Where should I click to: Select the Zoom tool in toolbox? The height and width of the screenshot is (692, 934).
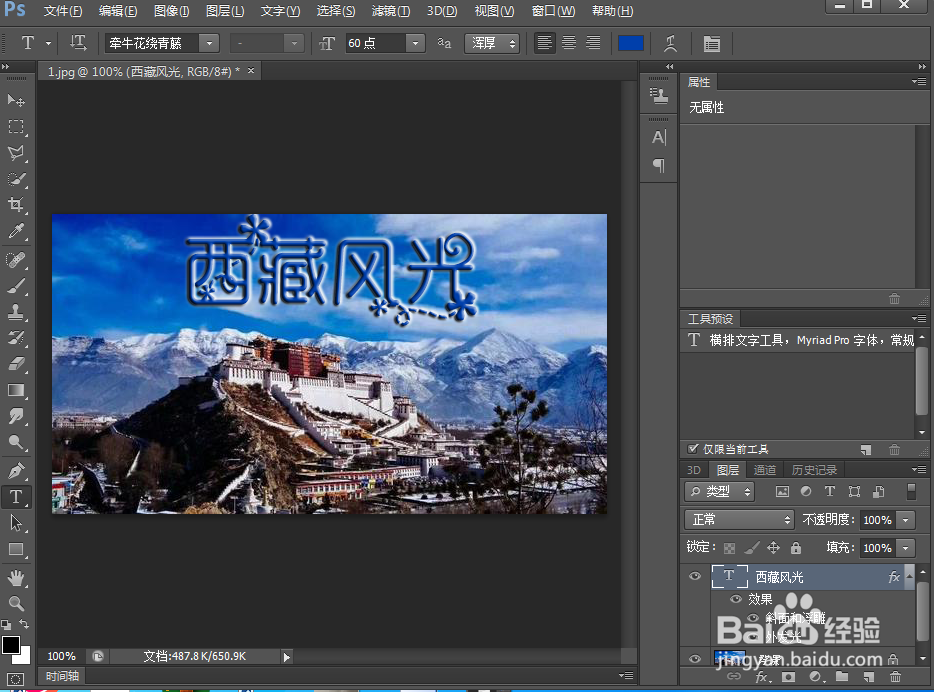[x=16, y=603]
